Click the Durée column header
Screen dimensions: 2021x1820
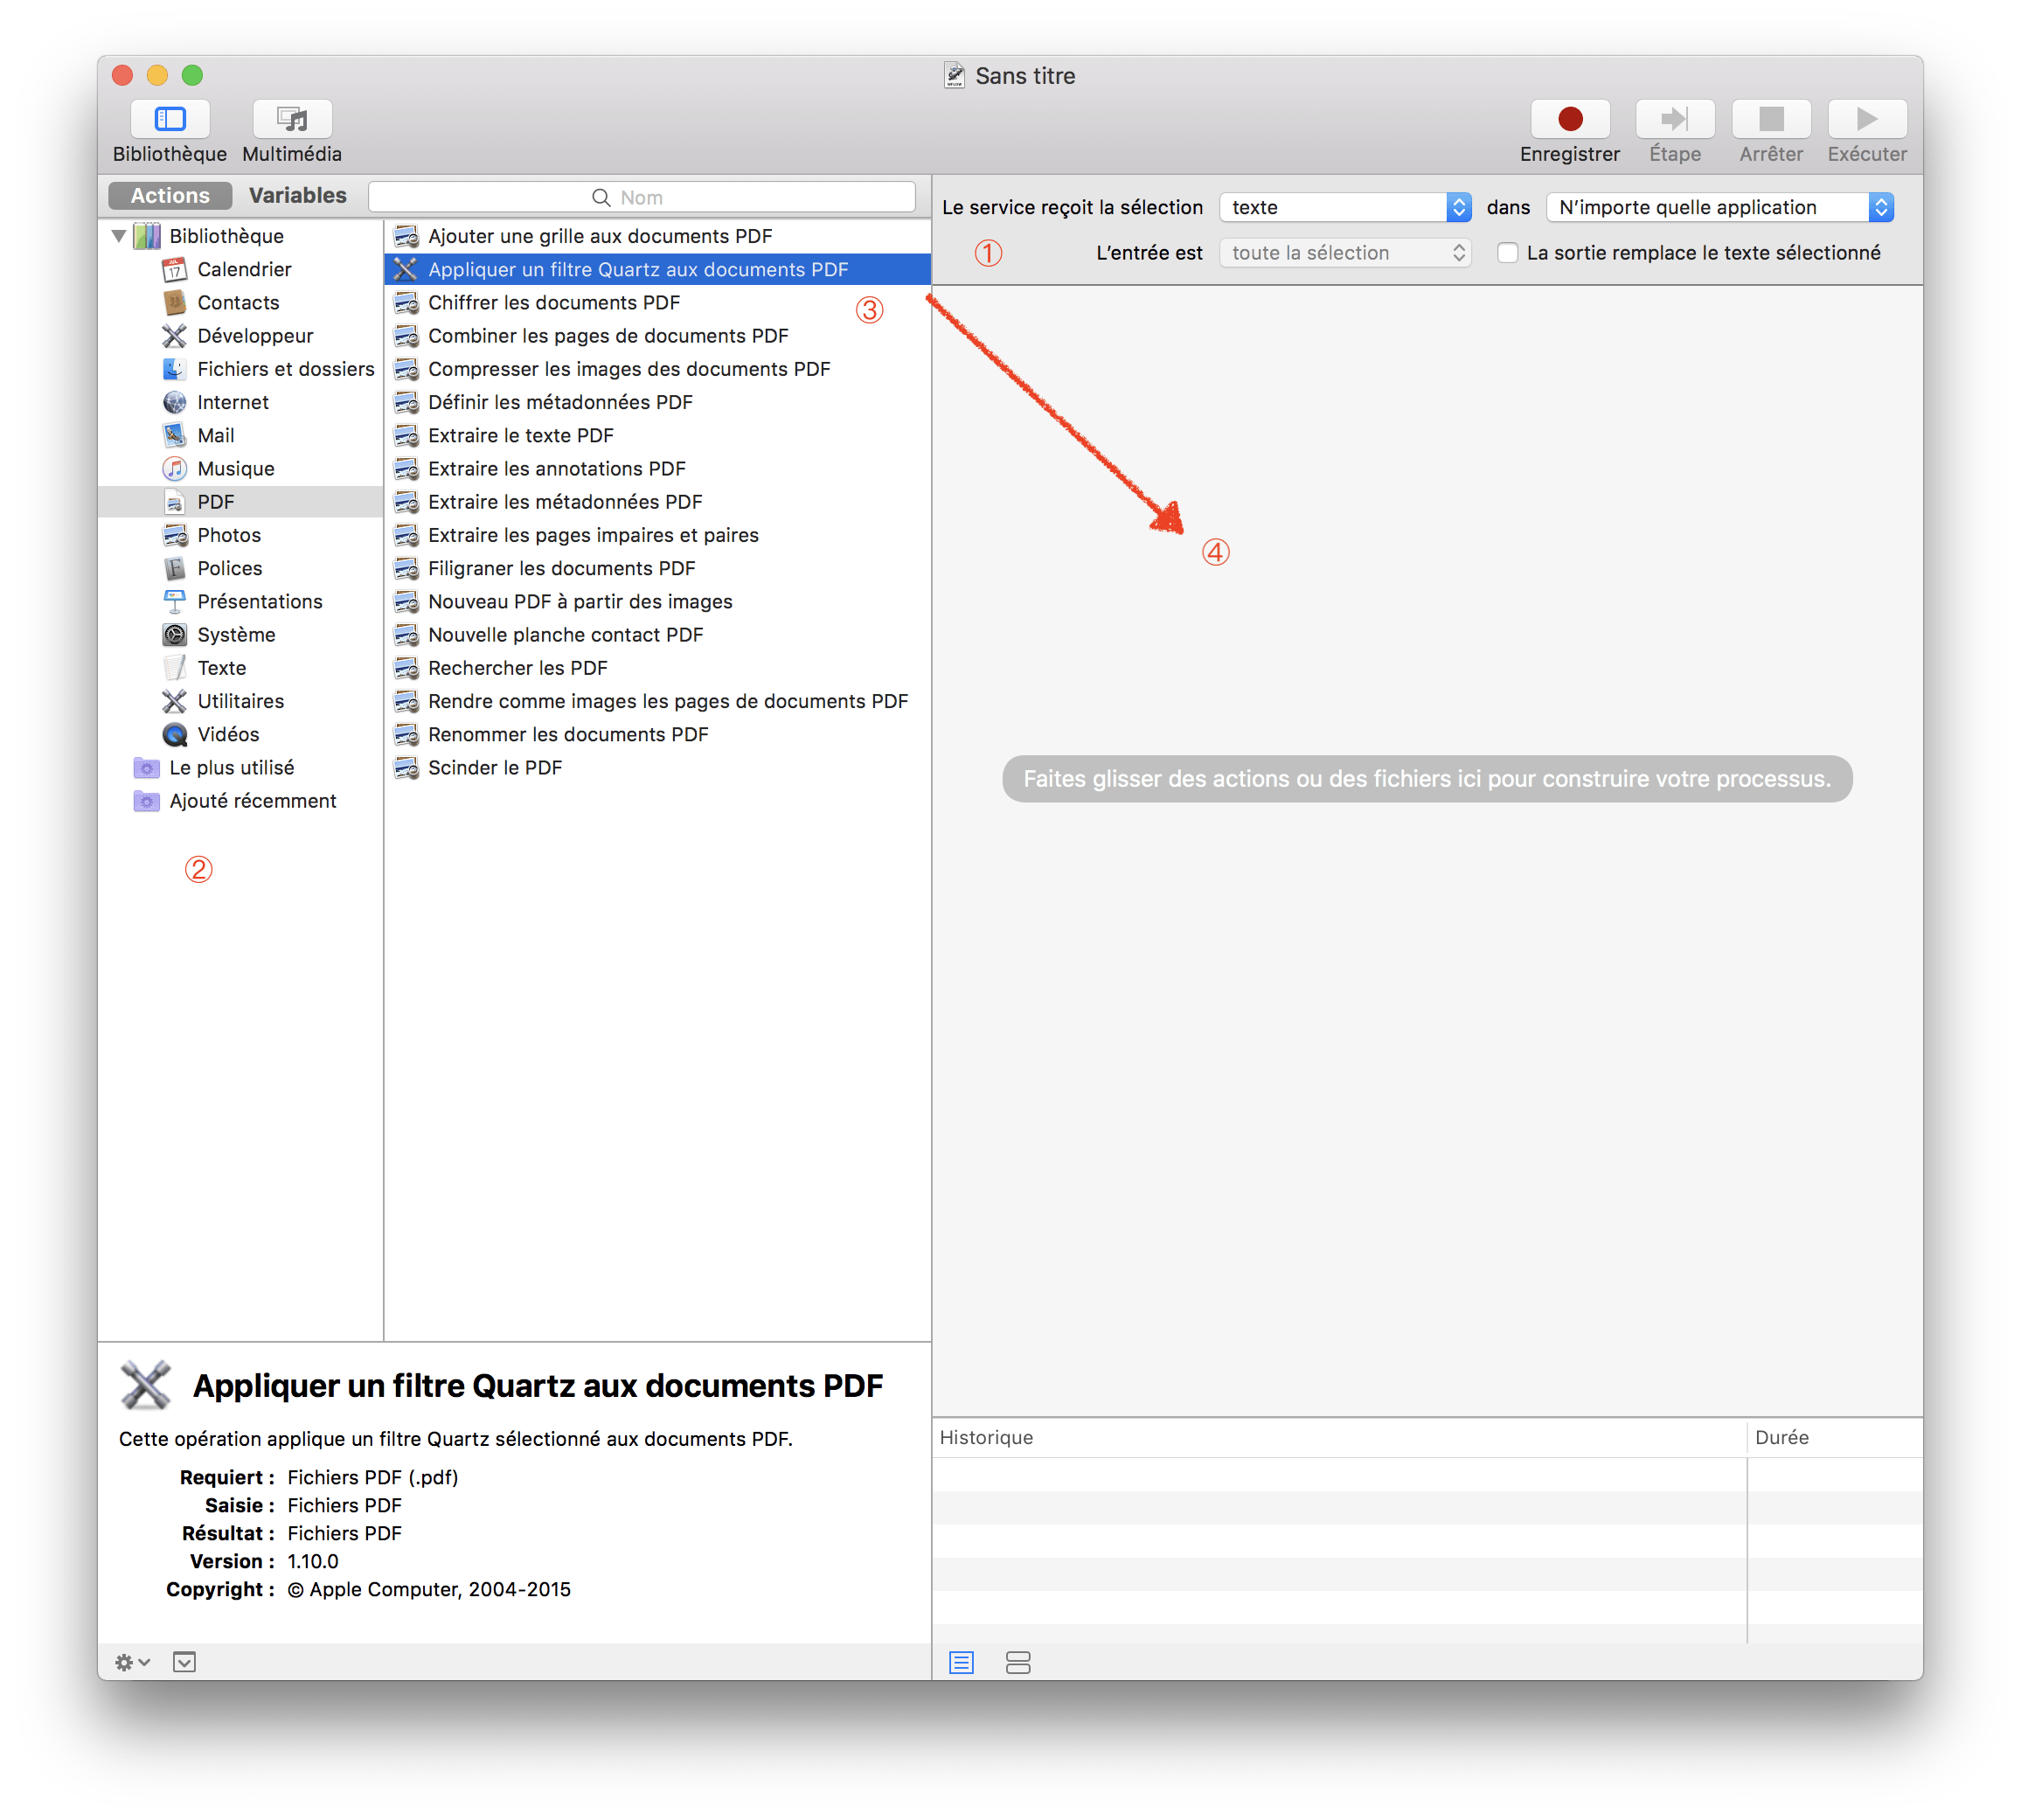[1834, 1437]
